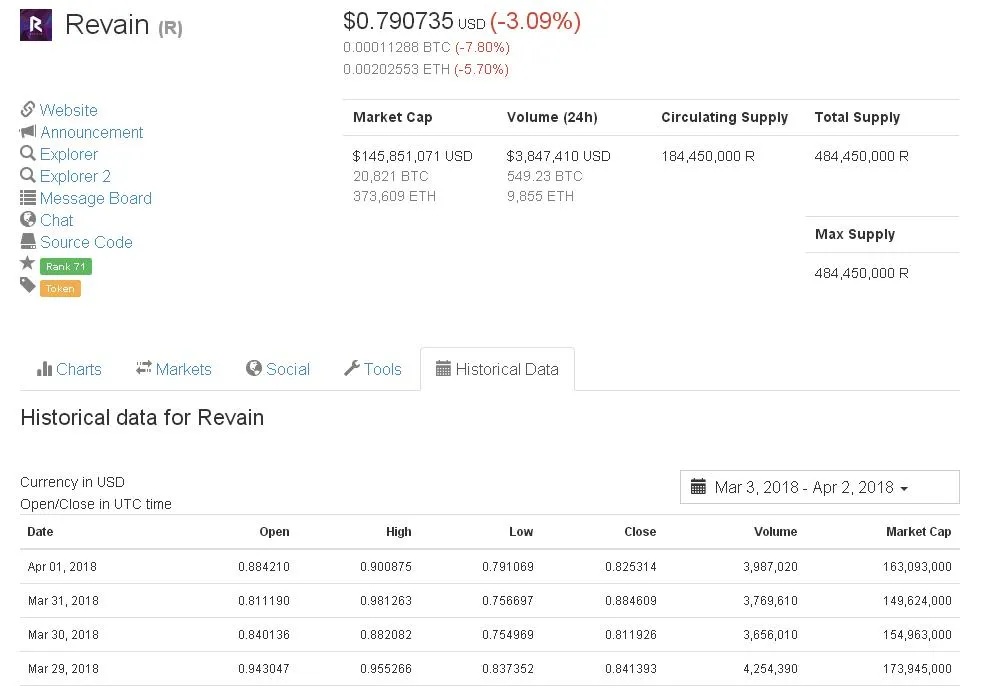This screenshot has height=687, width=997.
Task: Select the Historical Data tab
Action: [497, 369]
